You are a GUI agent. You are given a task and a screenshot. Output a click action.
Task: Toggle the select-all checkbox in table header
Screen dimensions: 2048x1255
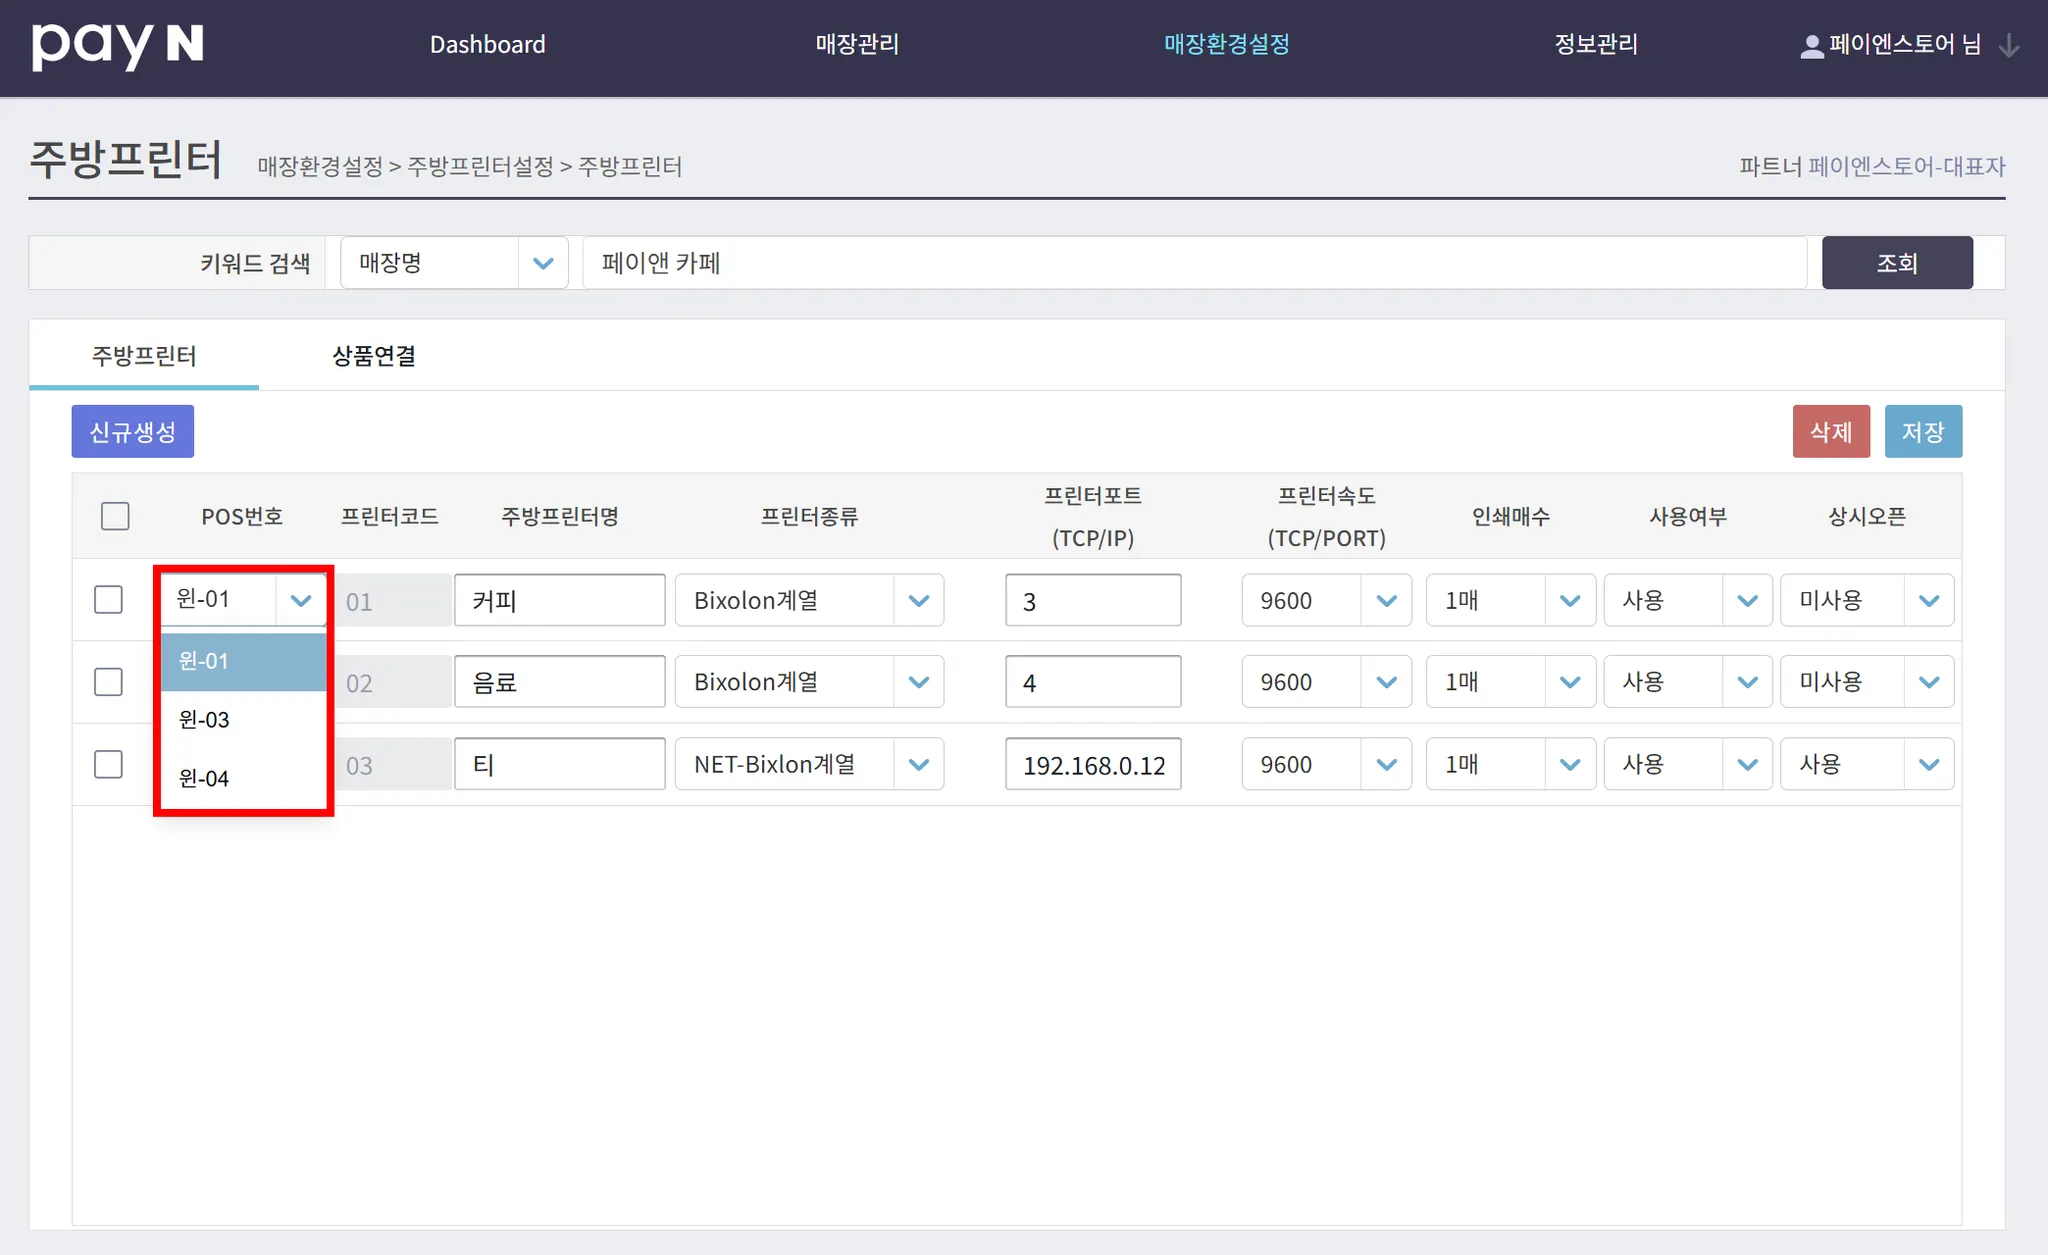[x=115, y=516]
